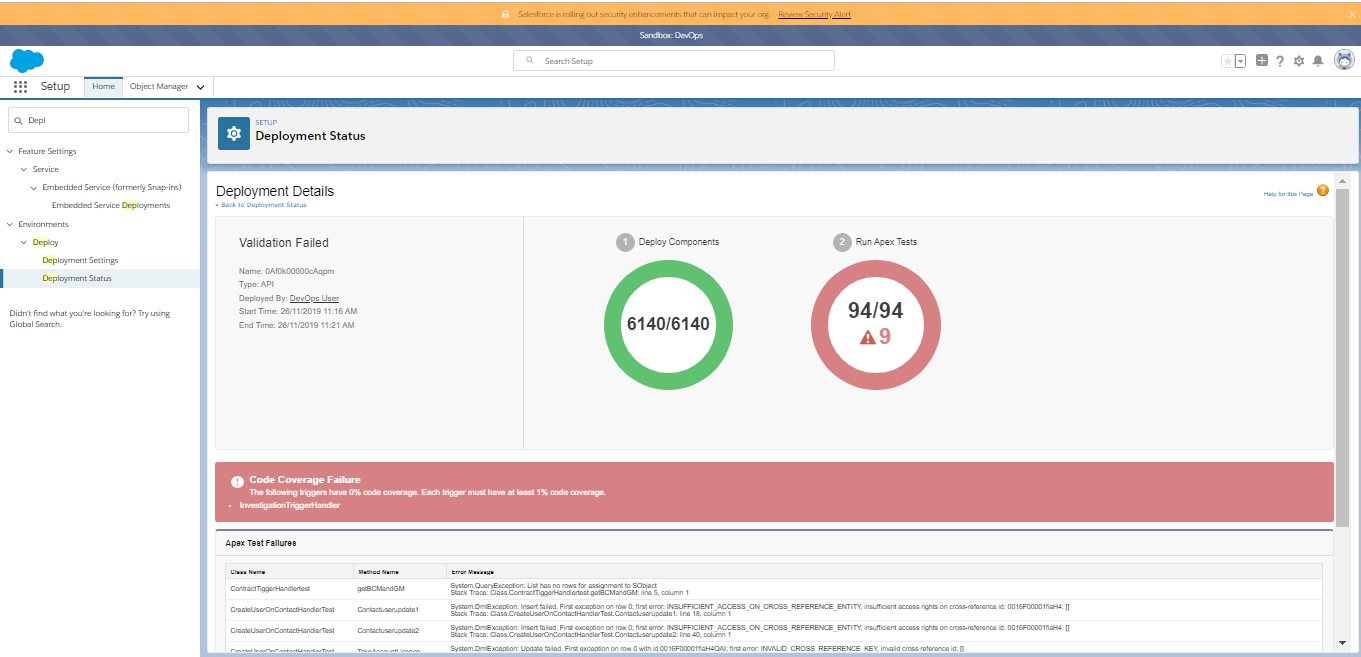Open the Global Actions plus icon
Viewport: 1361px width, 657px height.
[1262, 61]
